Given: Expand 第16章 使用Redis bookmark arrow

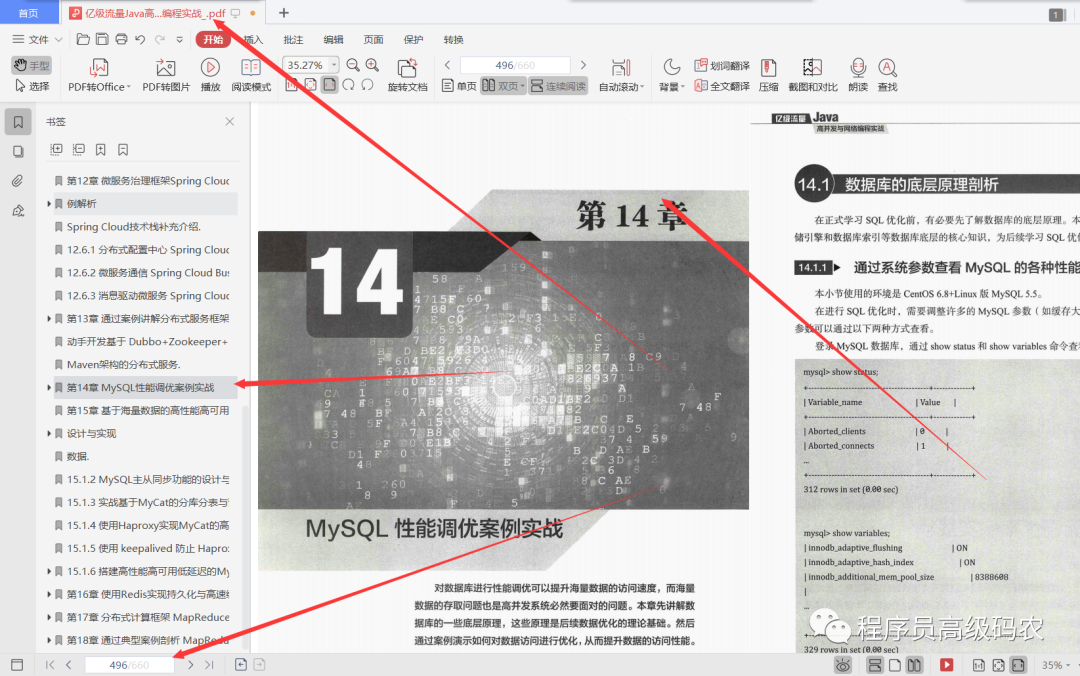Looking at the screenshot, I should click(x=49, y=594).
